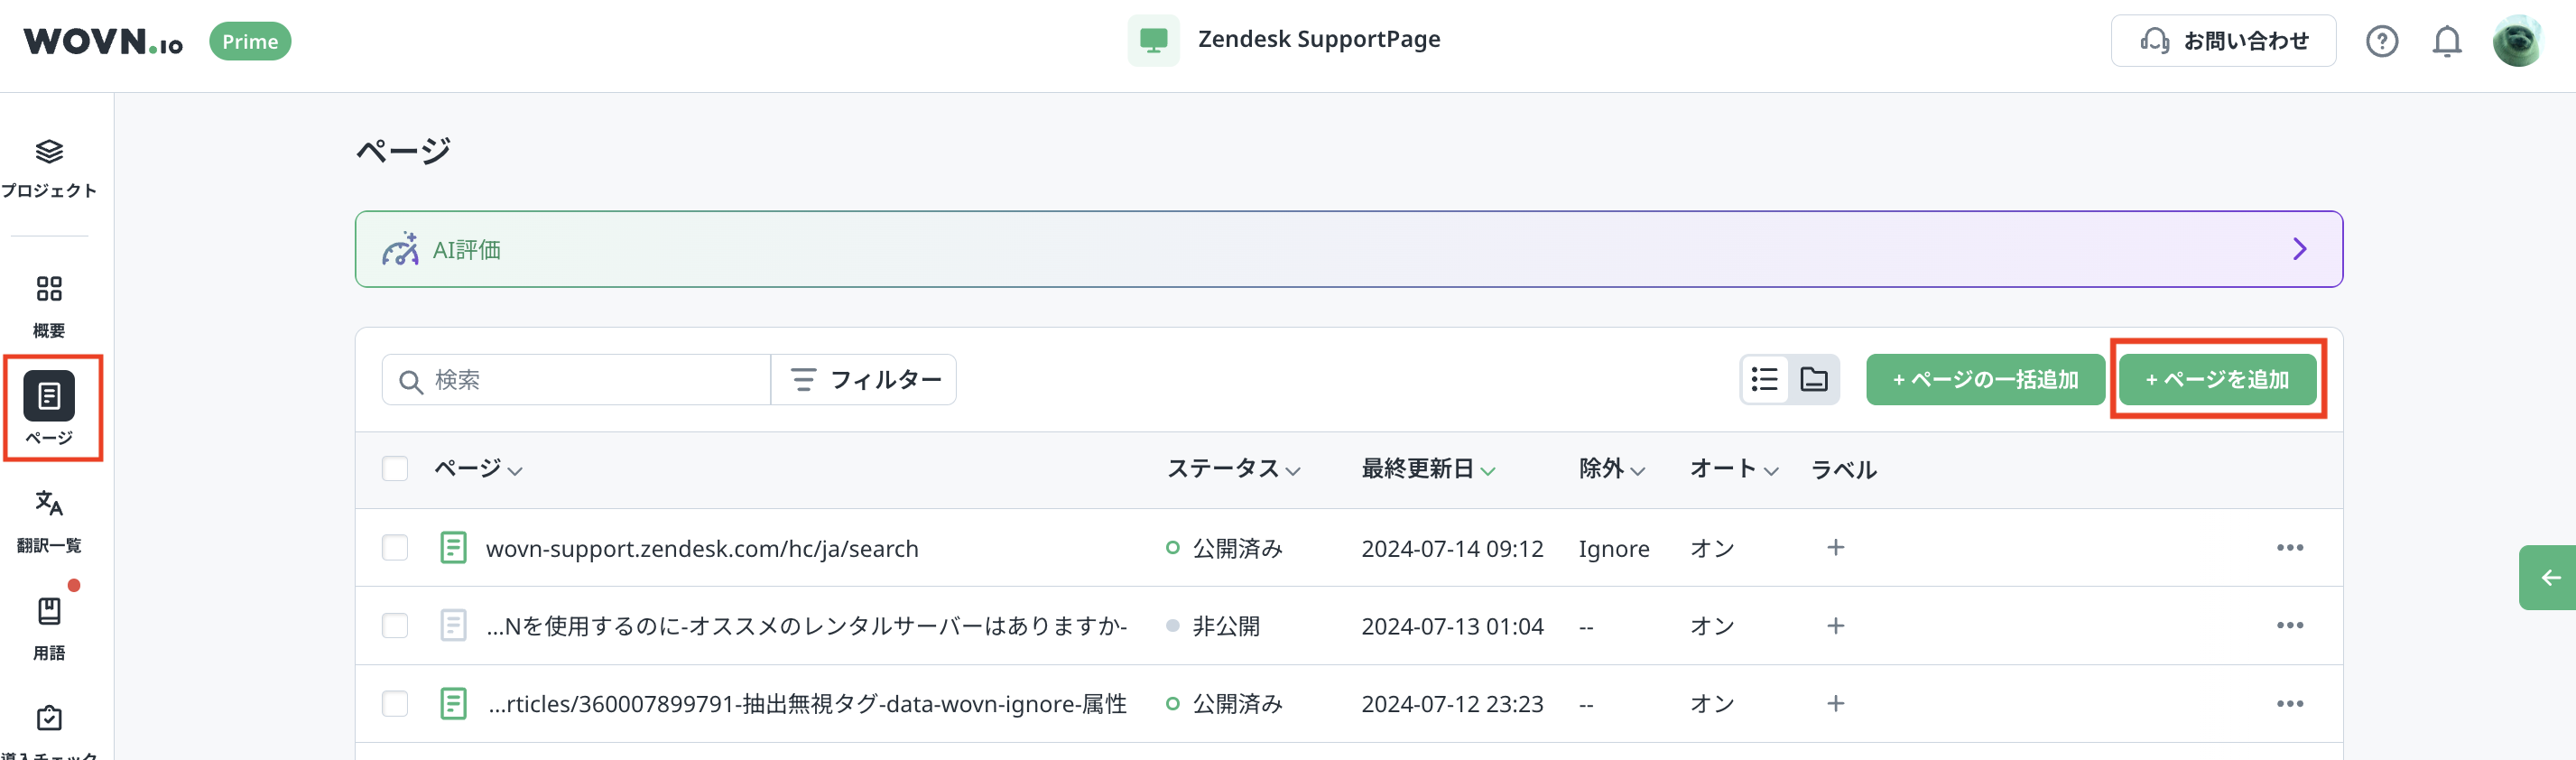Viewport: 2576px width, 760px height.
Task: Open notifications bell icon
Action: click(2446, 41)
